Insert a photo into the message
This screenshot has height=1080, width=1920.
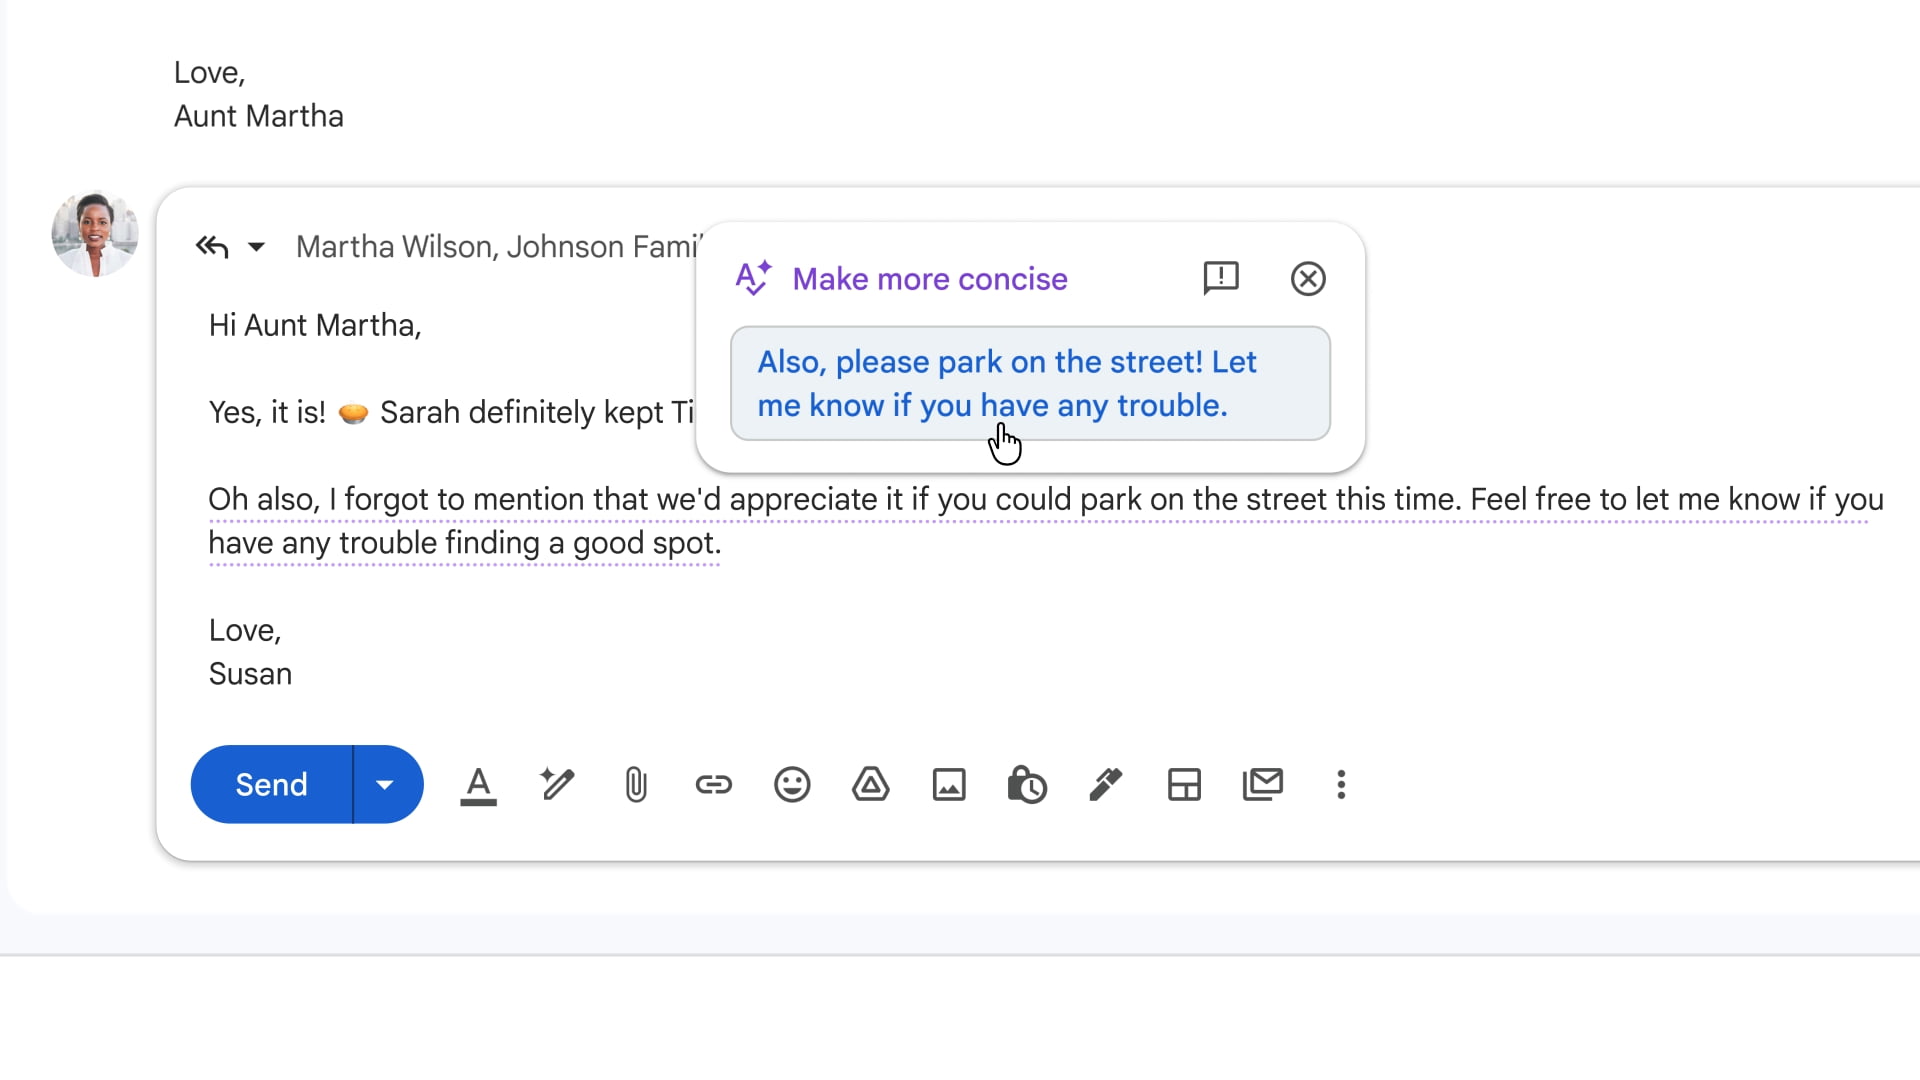(948, 784)
